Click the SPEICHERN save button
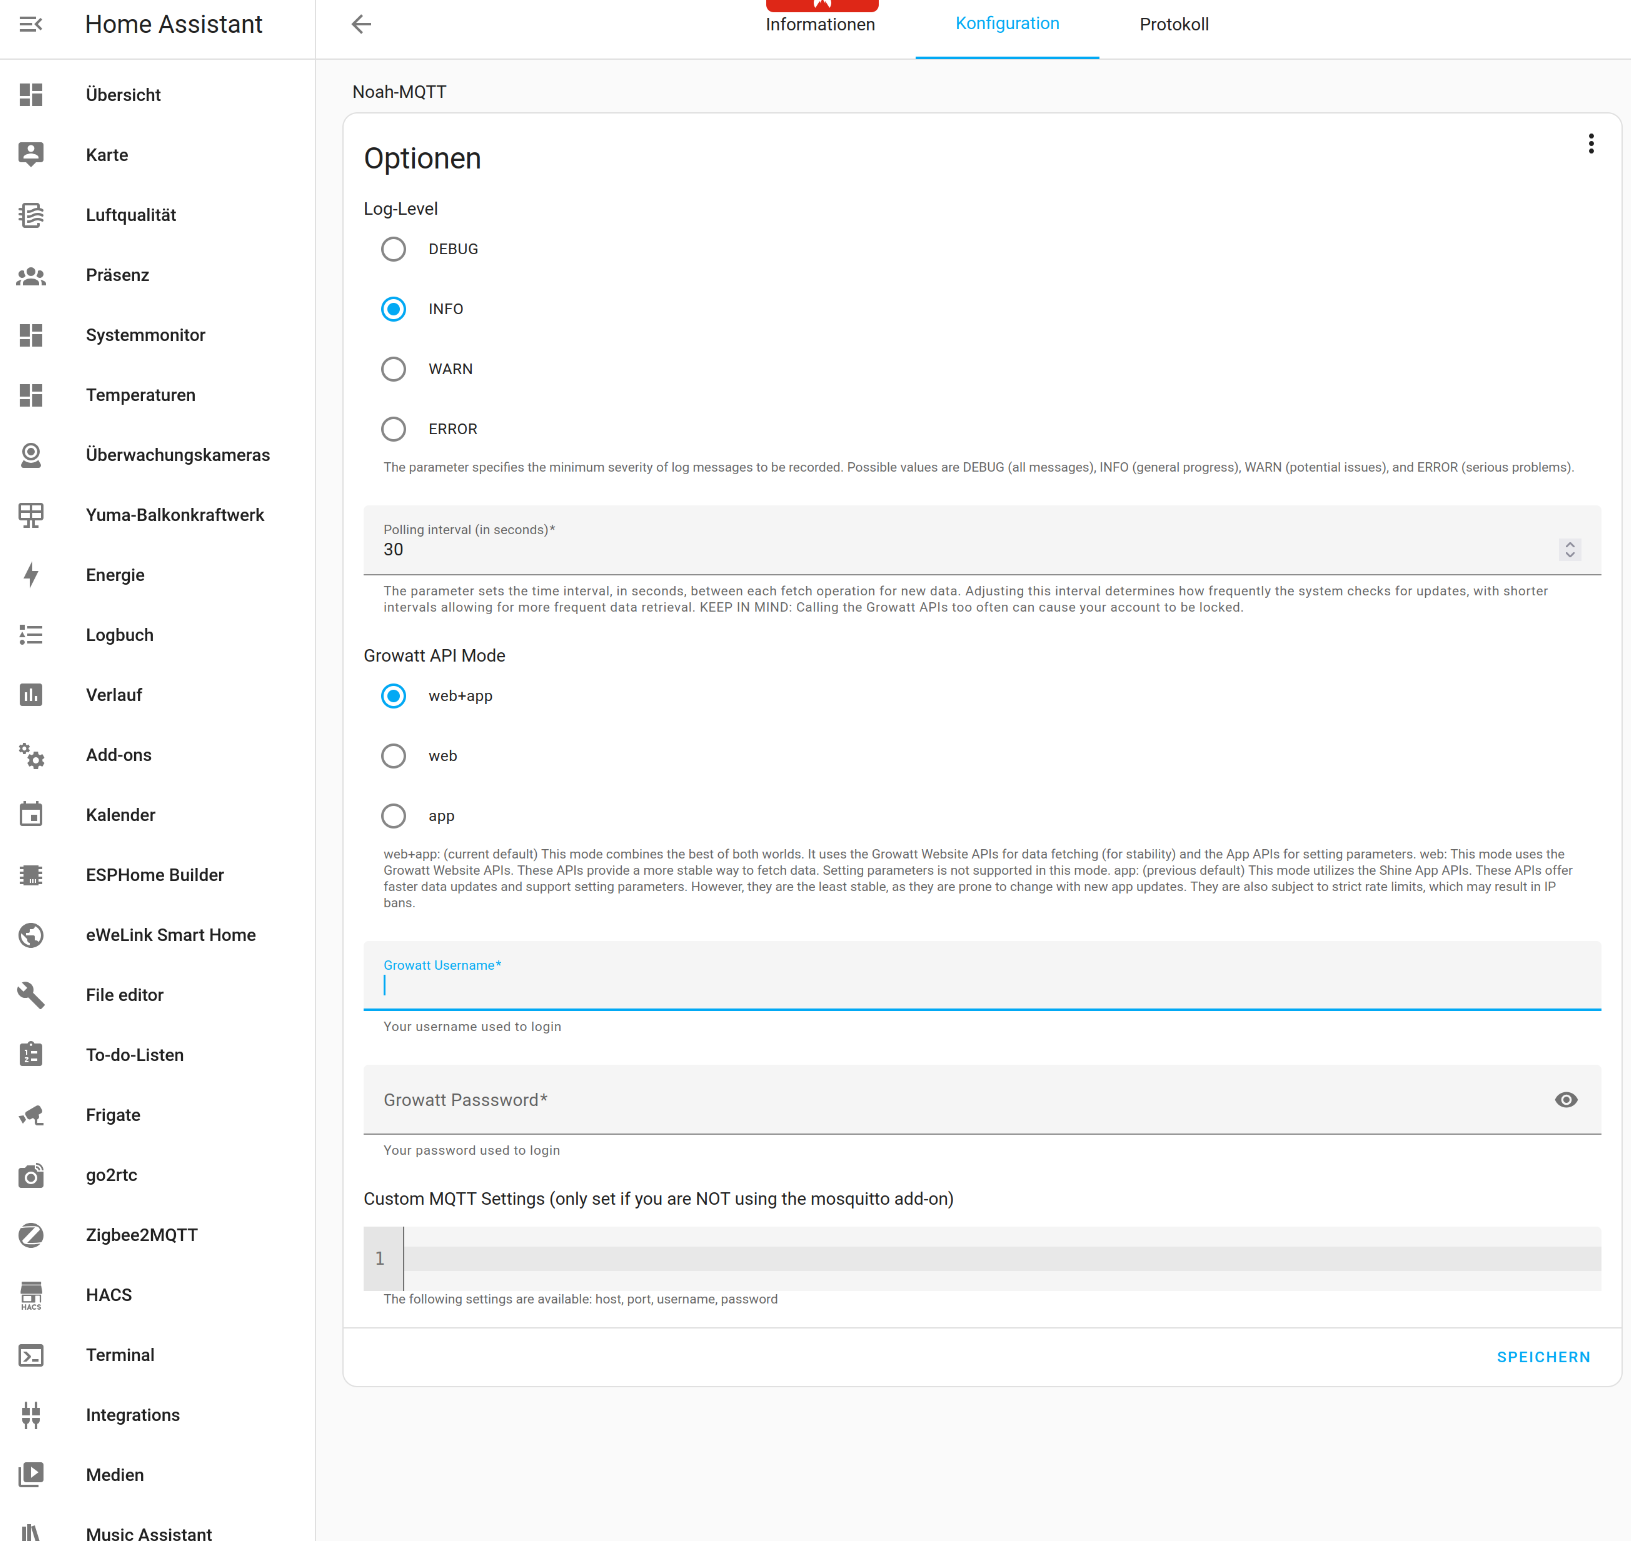This screenshot has width=1631, height=1541. coord(1543,1357)
